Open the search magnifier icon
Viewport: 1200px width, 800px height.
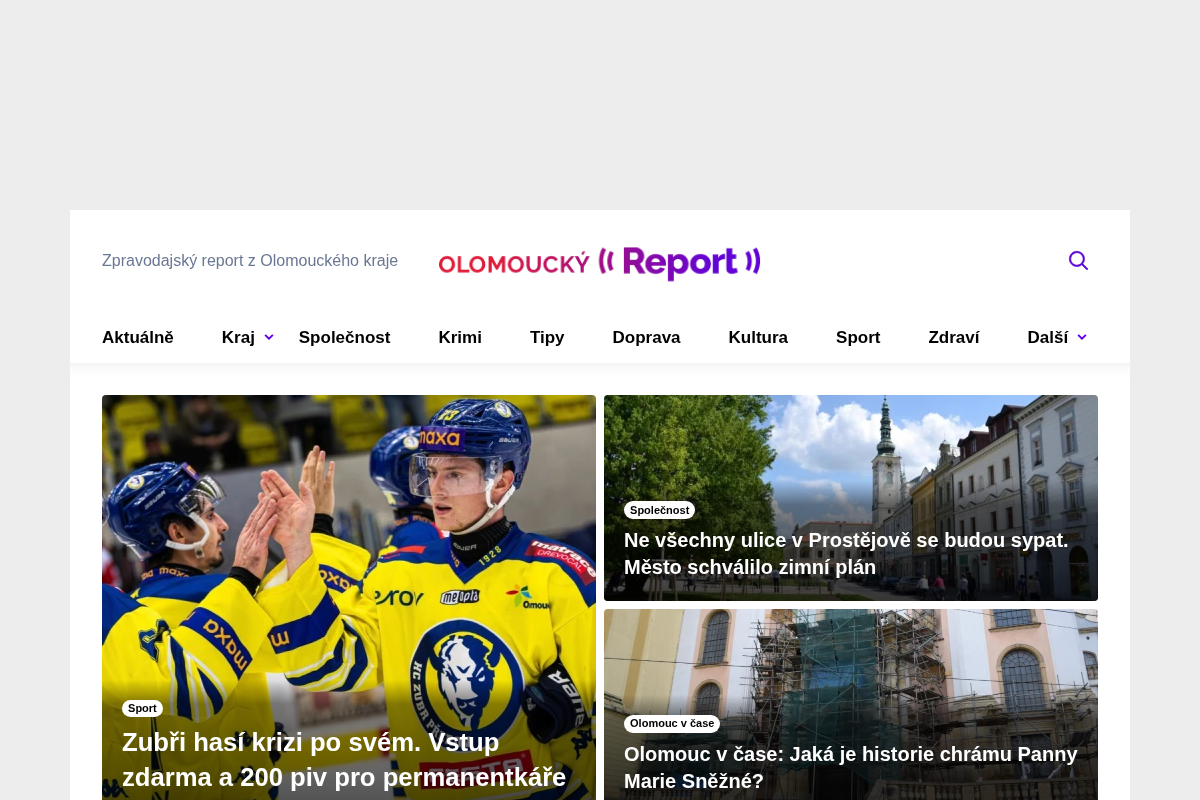[1078, 261]
